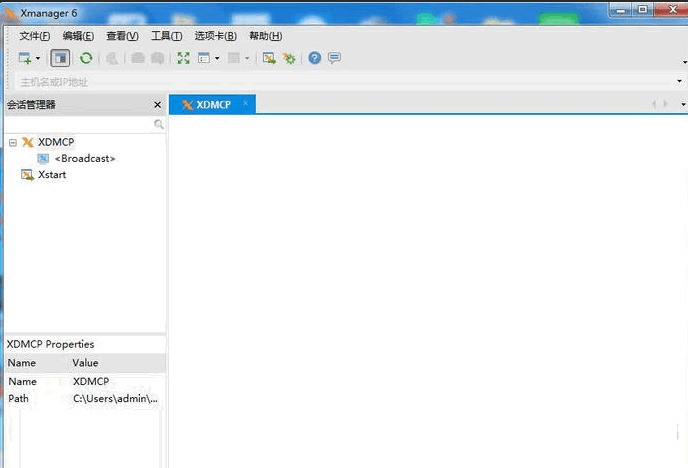This screenshot has height=468, width=688.
Task: Click the C:\Users\admin\... path value
Action: 115,399
